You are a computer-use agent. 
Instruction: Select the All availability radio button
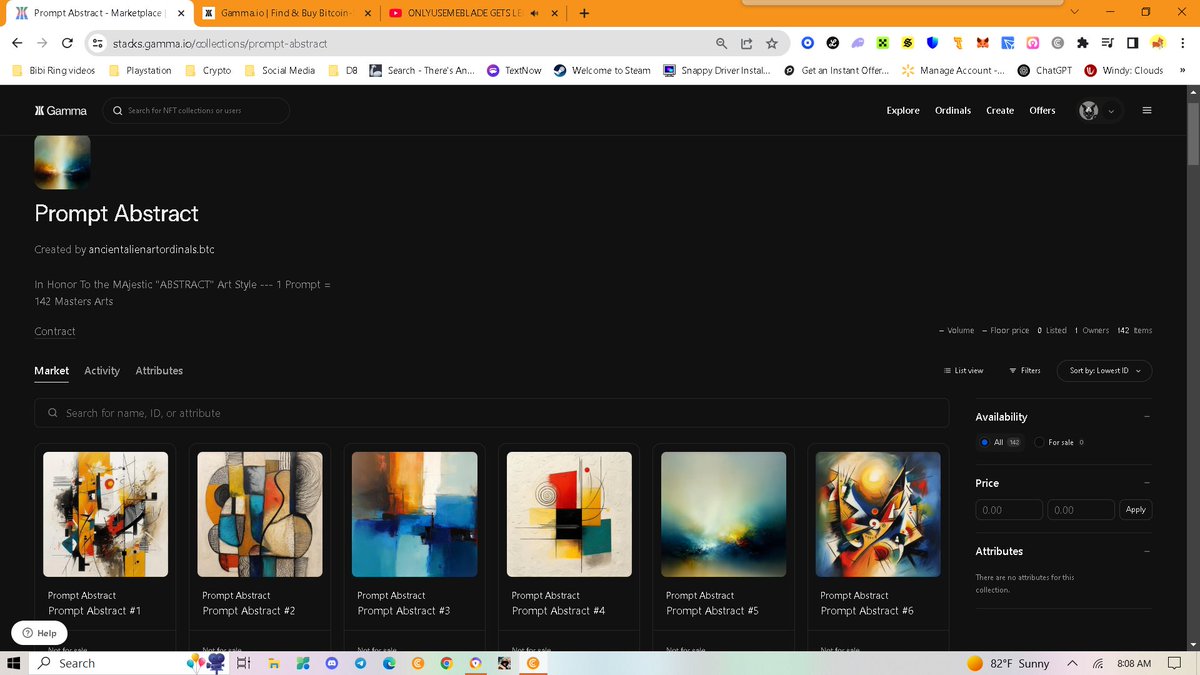point(985,442)
